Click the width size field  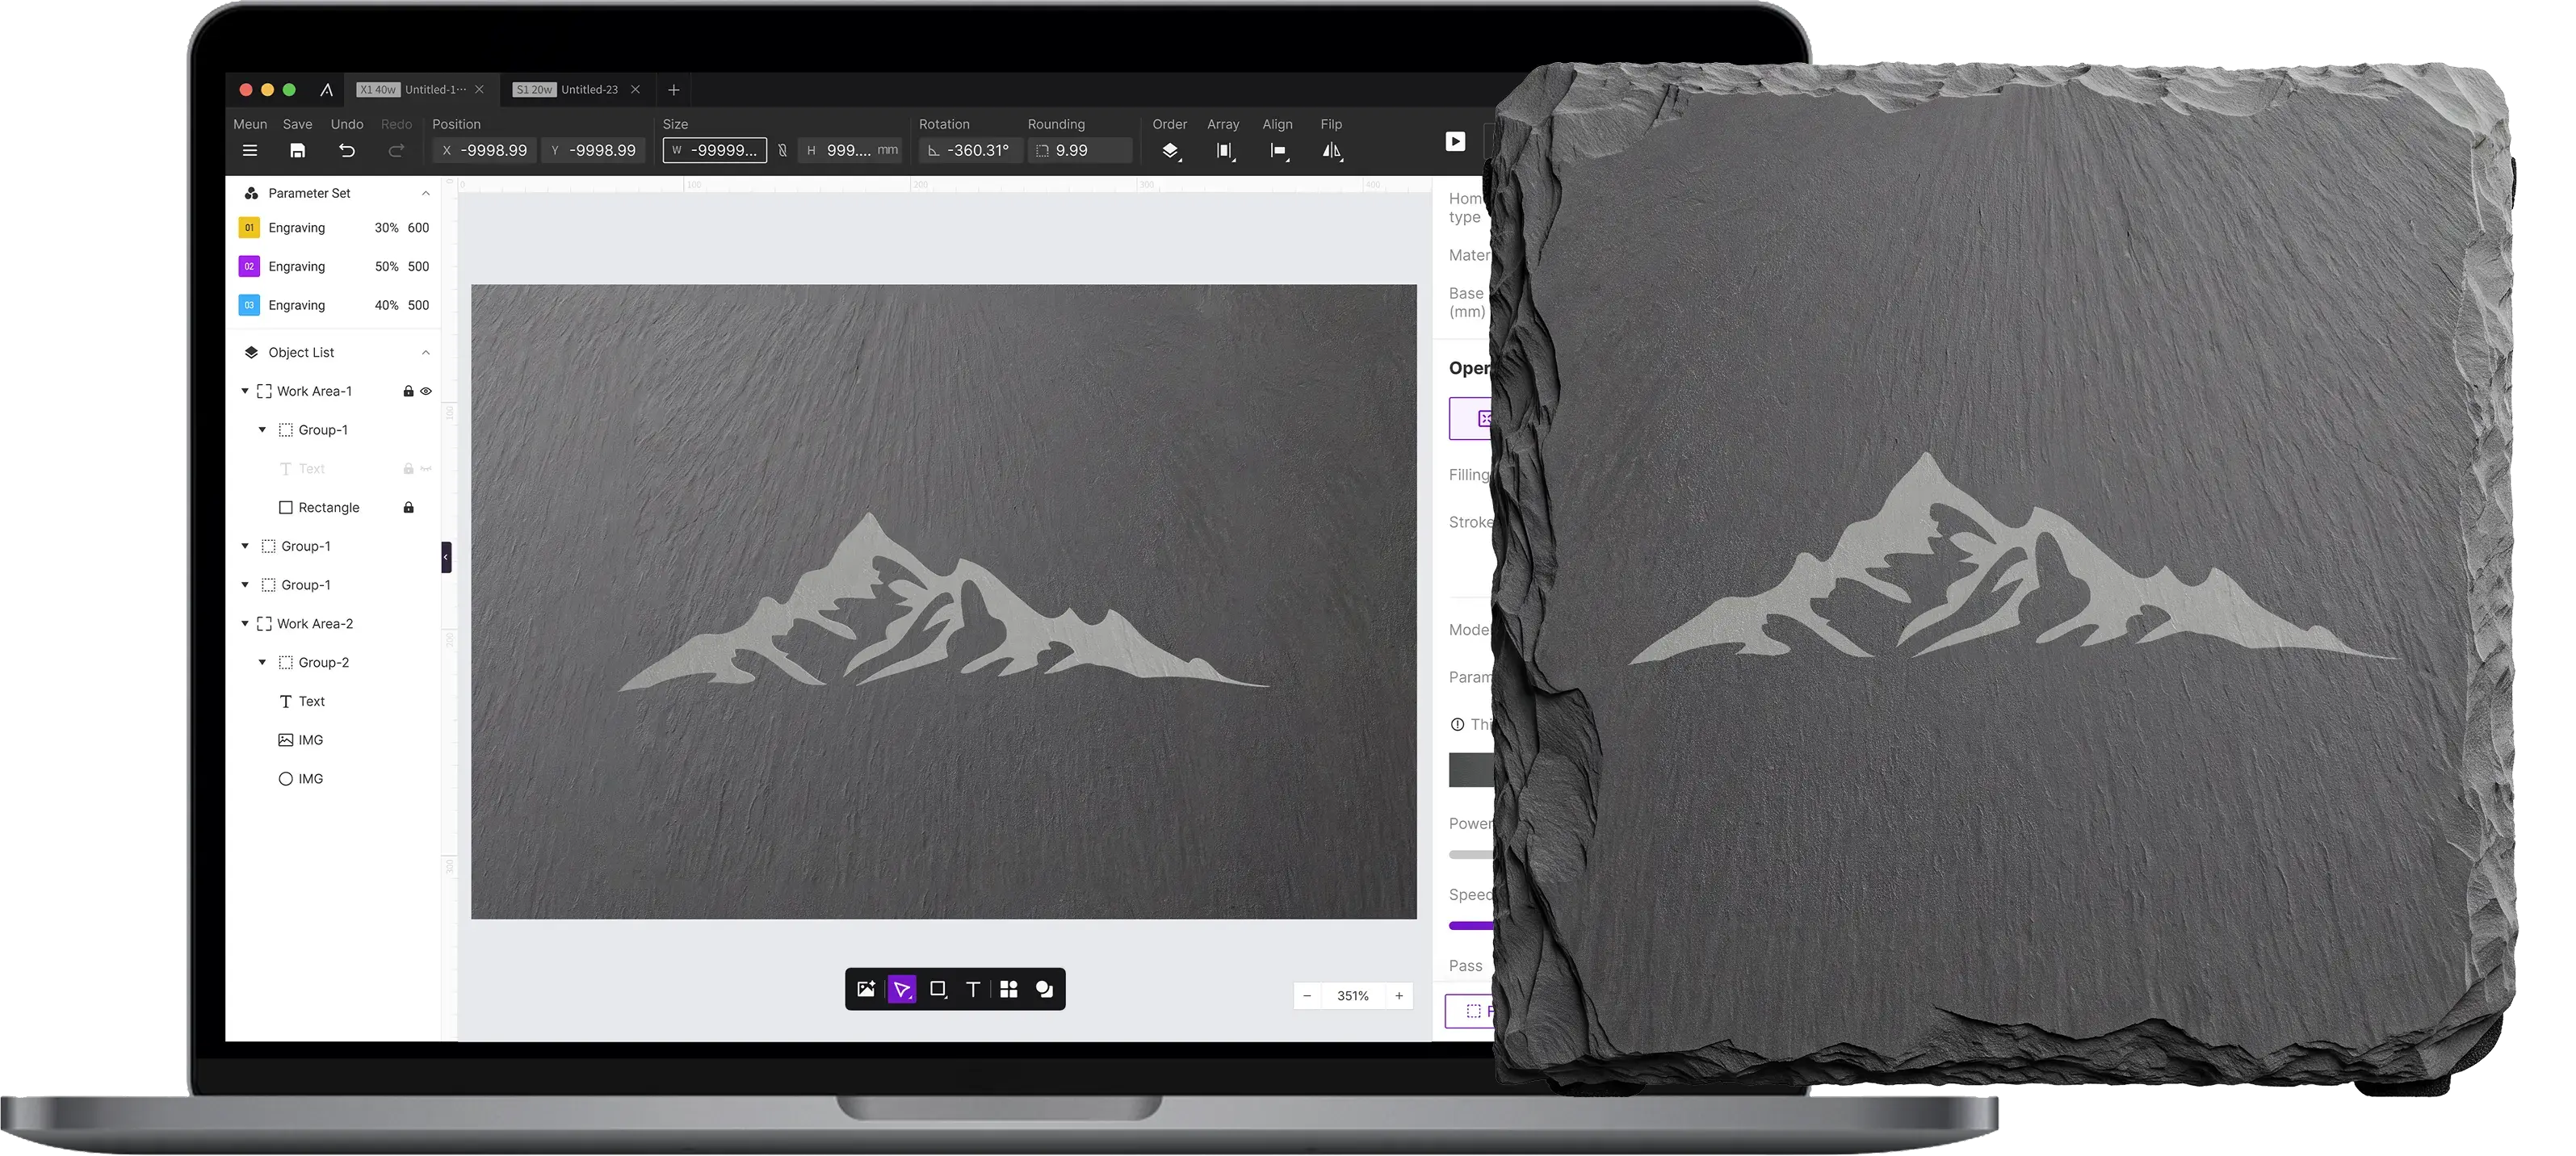click(x=715, y=151)
